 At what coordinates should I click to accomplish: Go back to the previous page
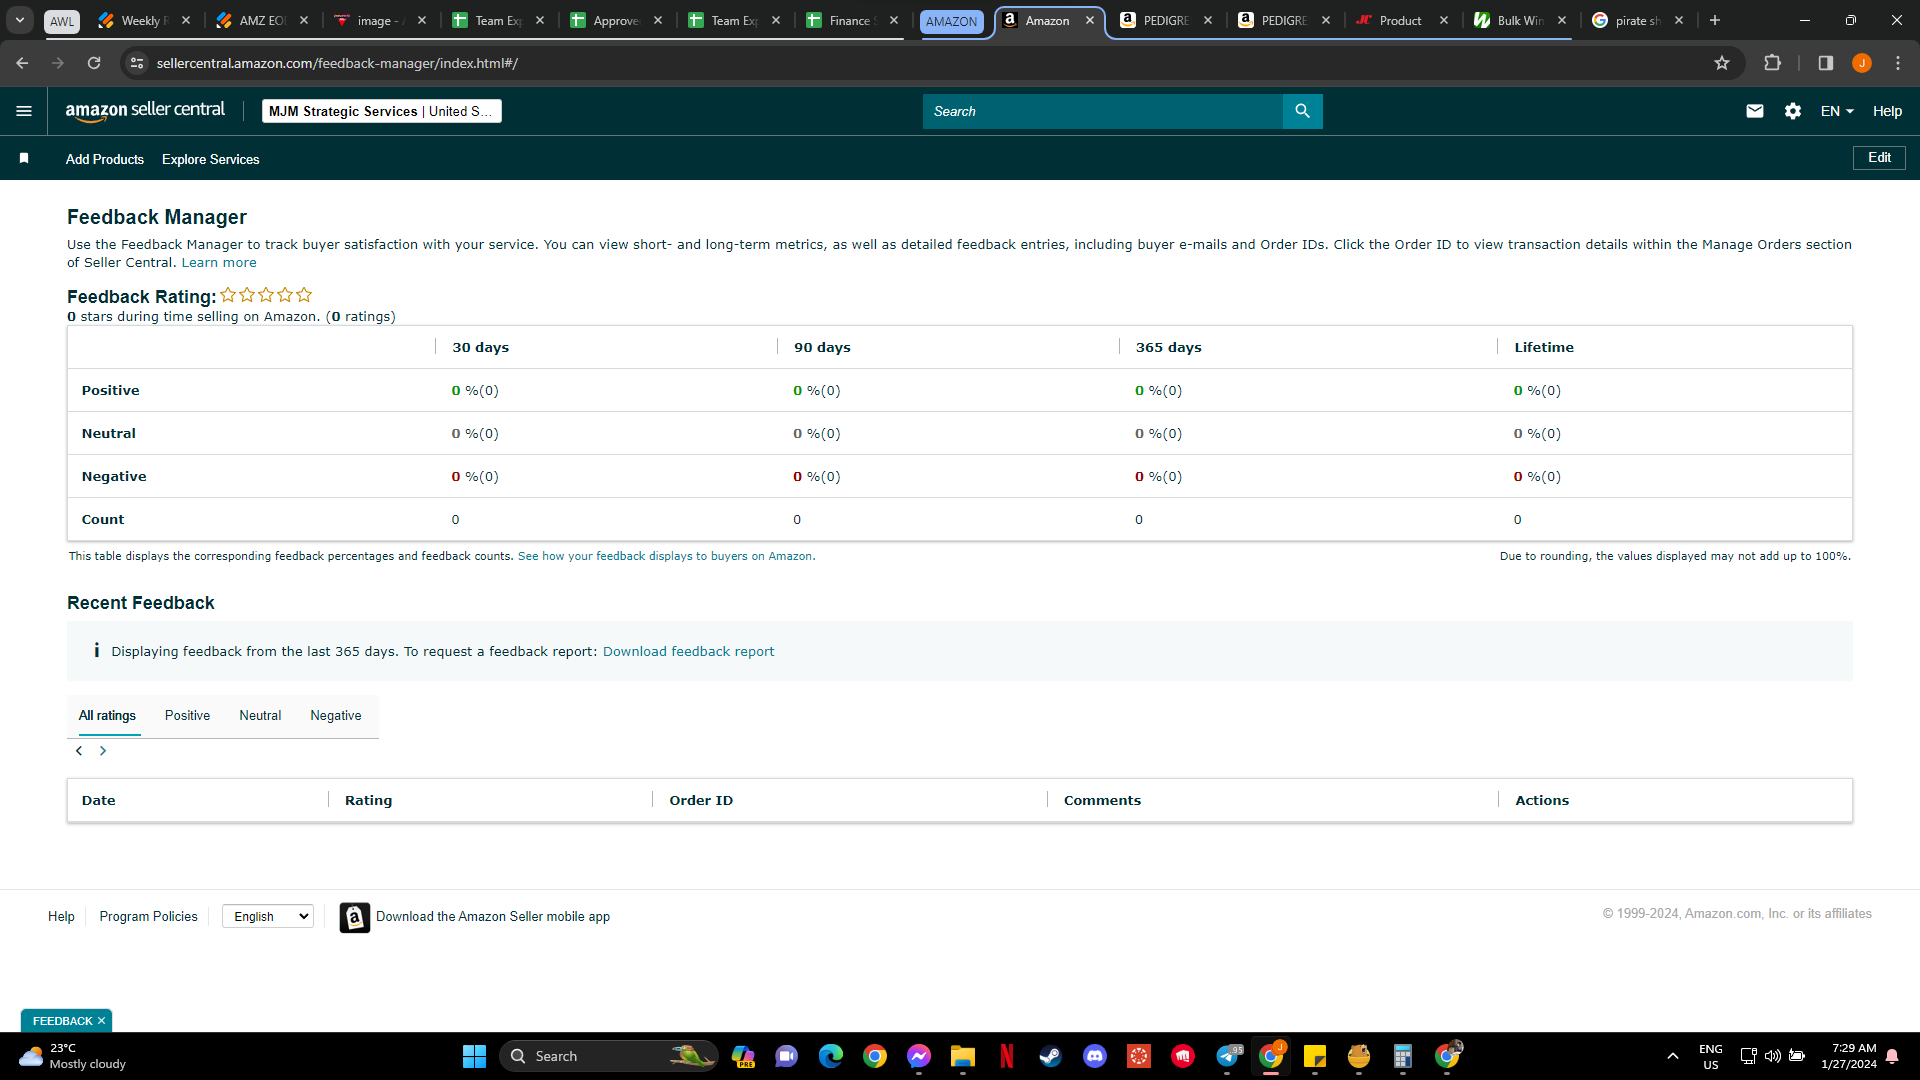point(22,63)
